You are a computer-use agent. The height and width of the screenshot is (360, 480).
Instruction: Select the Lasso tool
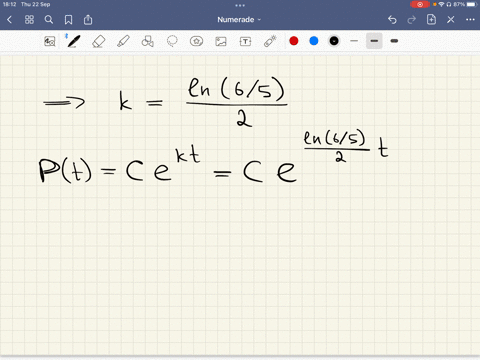pyautogui.click(x=172, y=41)
